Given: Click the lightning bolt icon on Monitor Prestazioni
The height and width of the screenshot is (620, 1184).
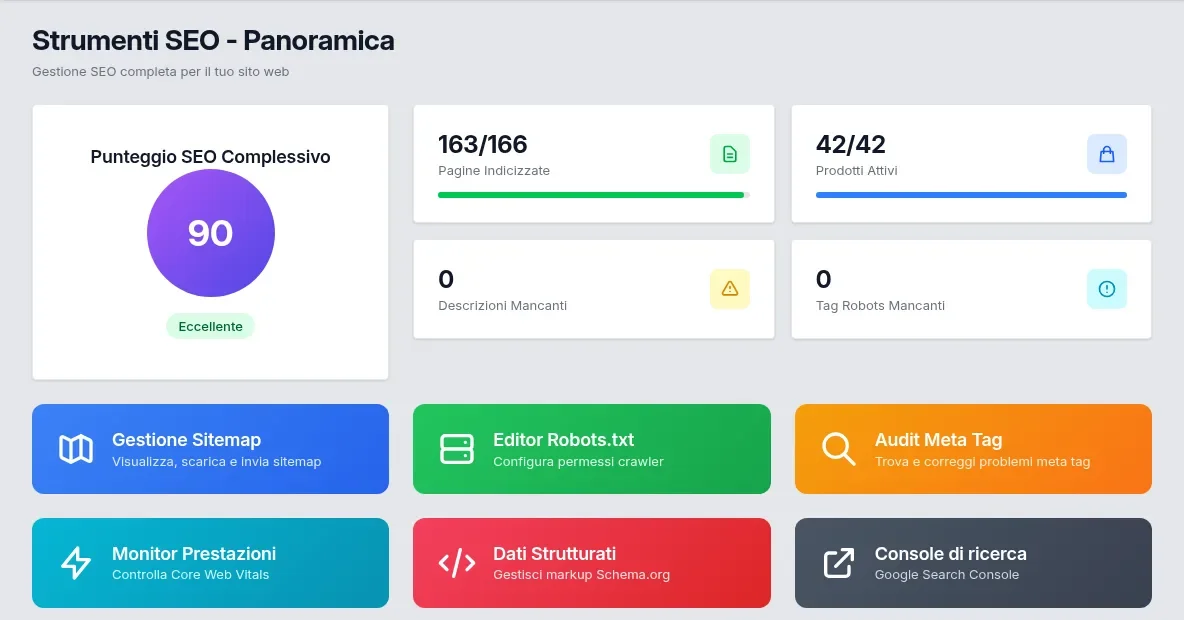Looking at the screenshot, I should click(x=76, y=563).
